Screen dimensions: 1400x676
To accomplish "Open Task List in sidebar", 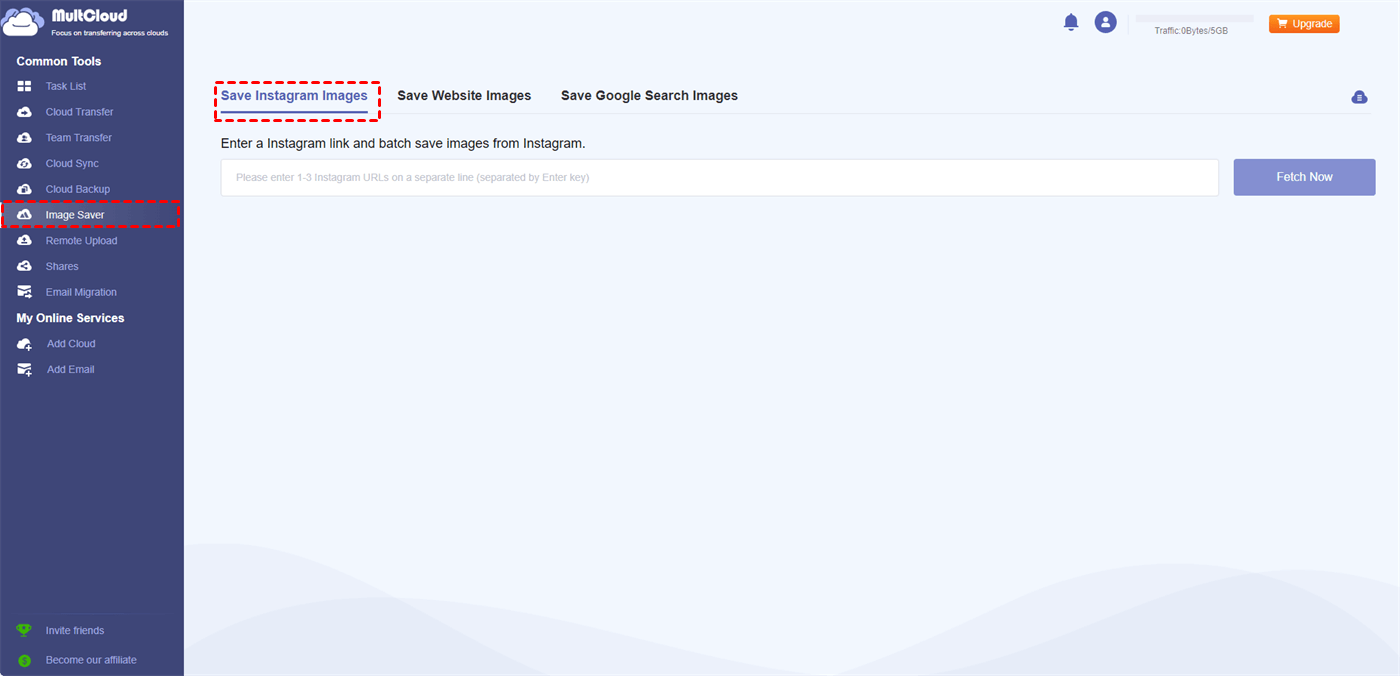I will [x=66, y=86].
